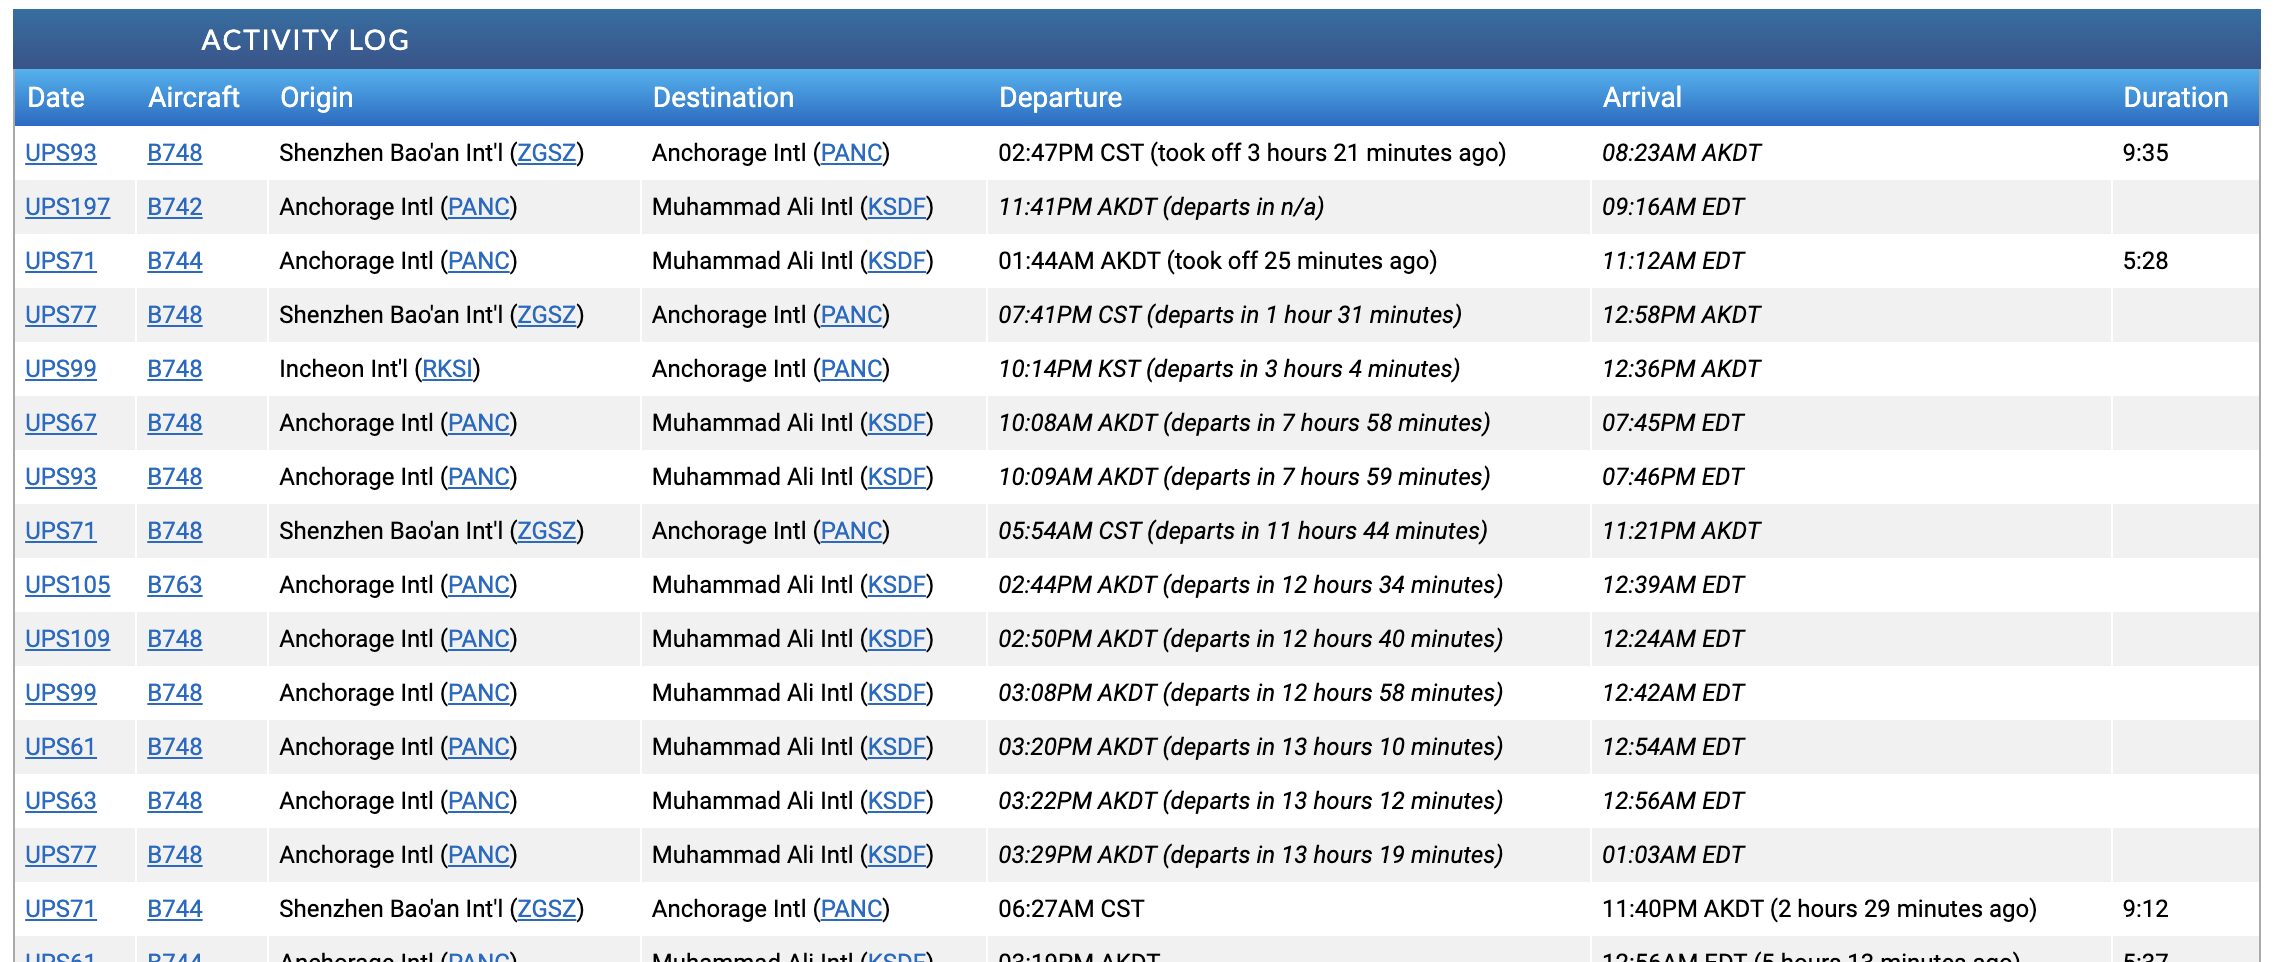This screenshot has height=962, width=2276.
Task: Click the ACTIVITY LOG title
Action: pos(305,40)
